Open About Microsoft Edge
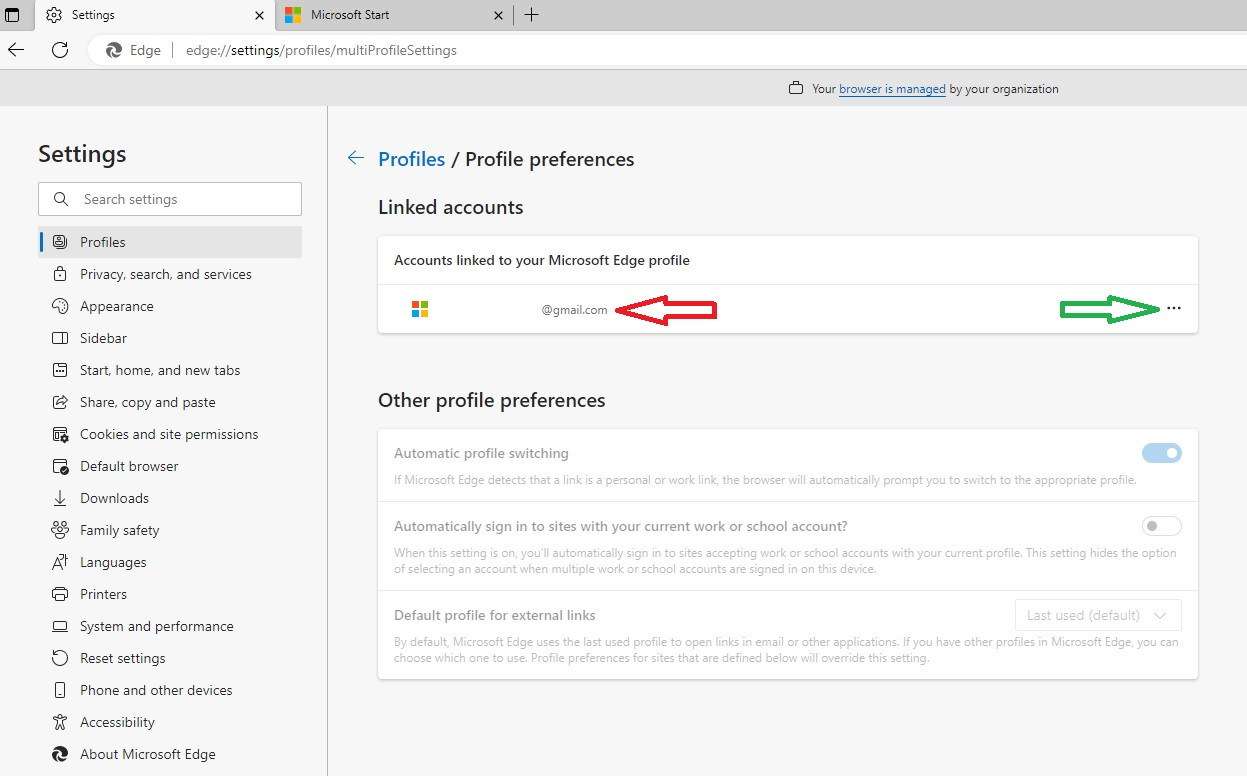Viewport: 1247px width, 776px height. pos(170,754)
